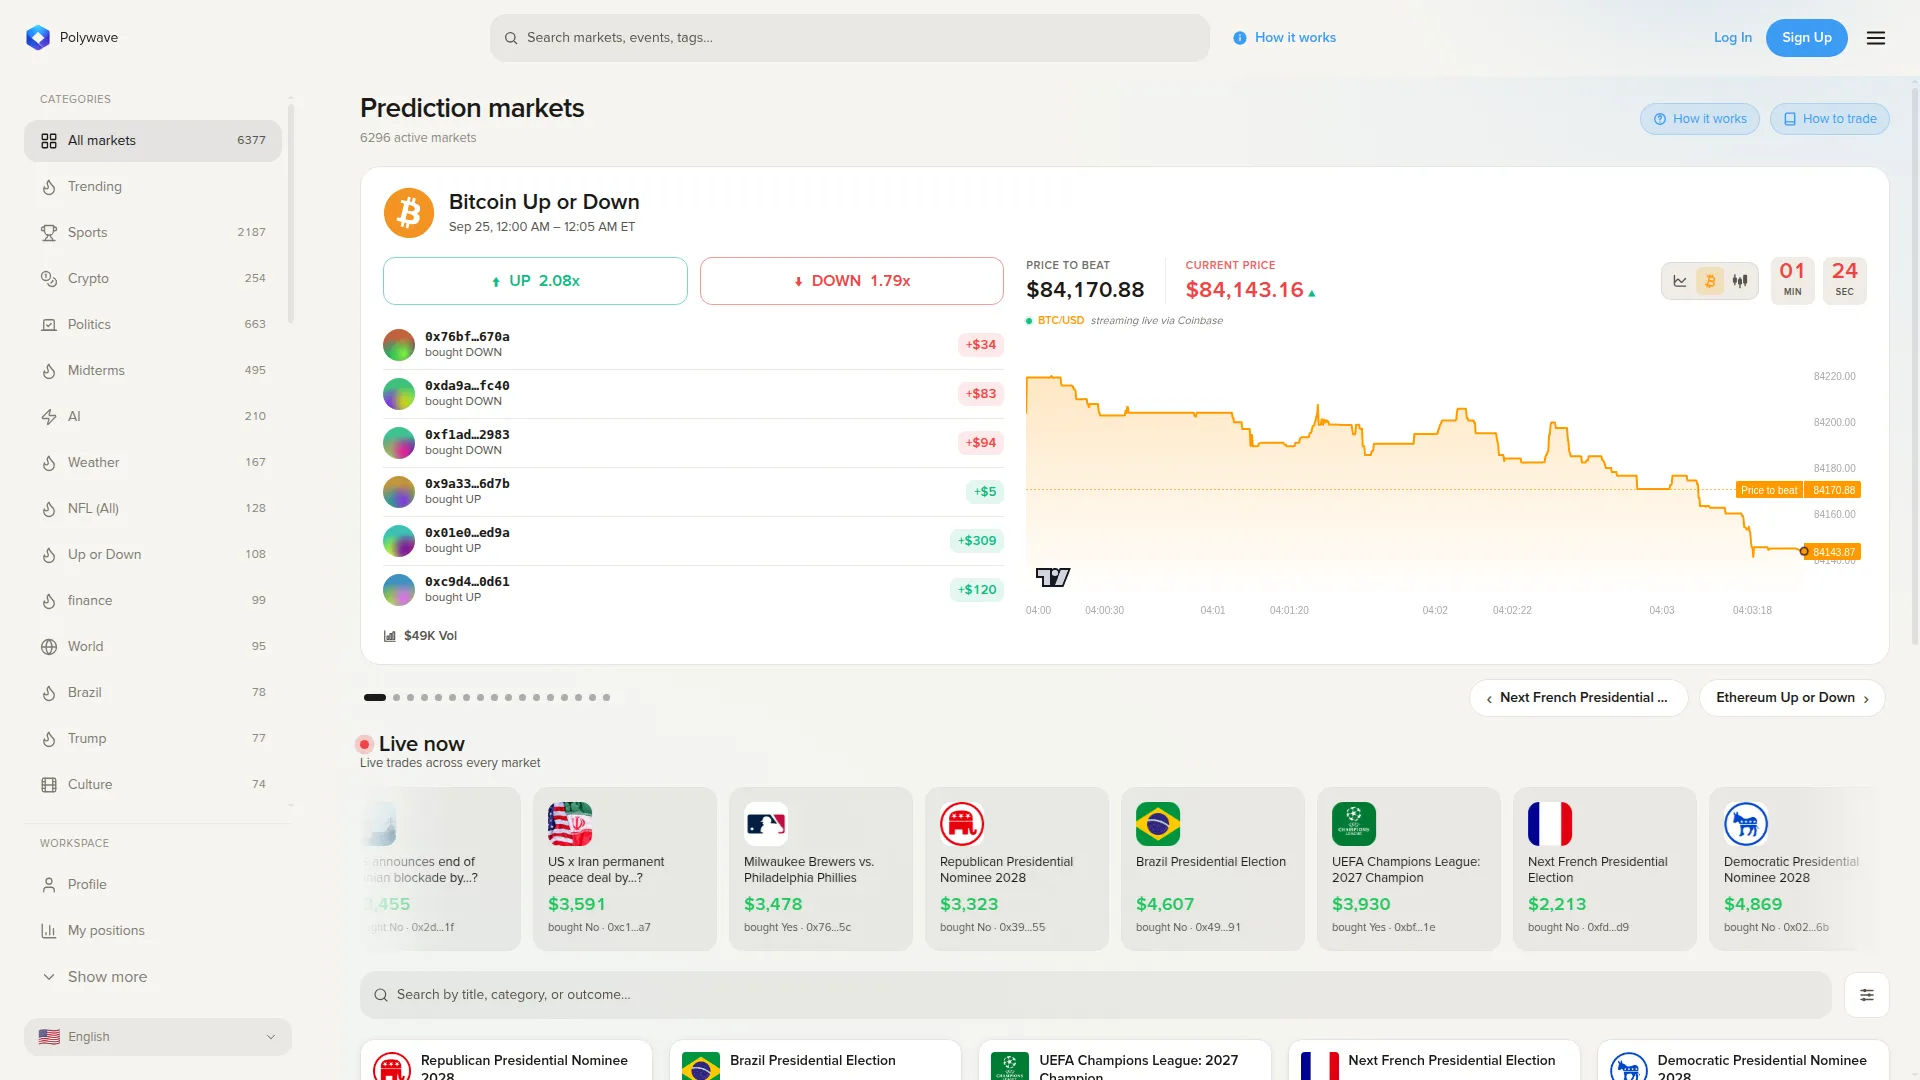1920x1080 pixels.
Task: Click the Milwaukee Brewers MLB icon
Action: pyautogui.click(x=766, y=824)
